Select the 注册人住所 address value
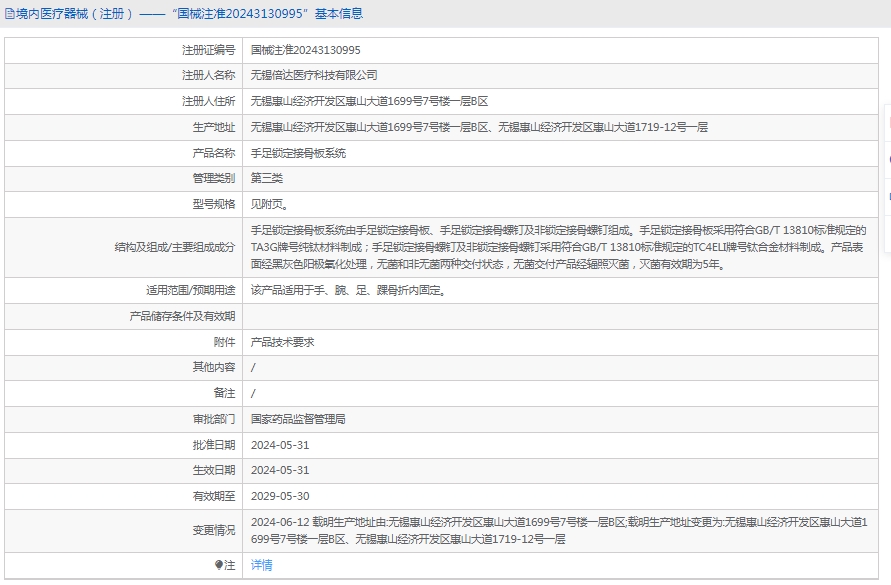 pyautogui.click(x=369, y=101)
